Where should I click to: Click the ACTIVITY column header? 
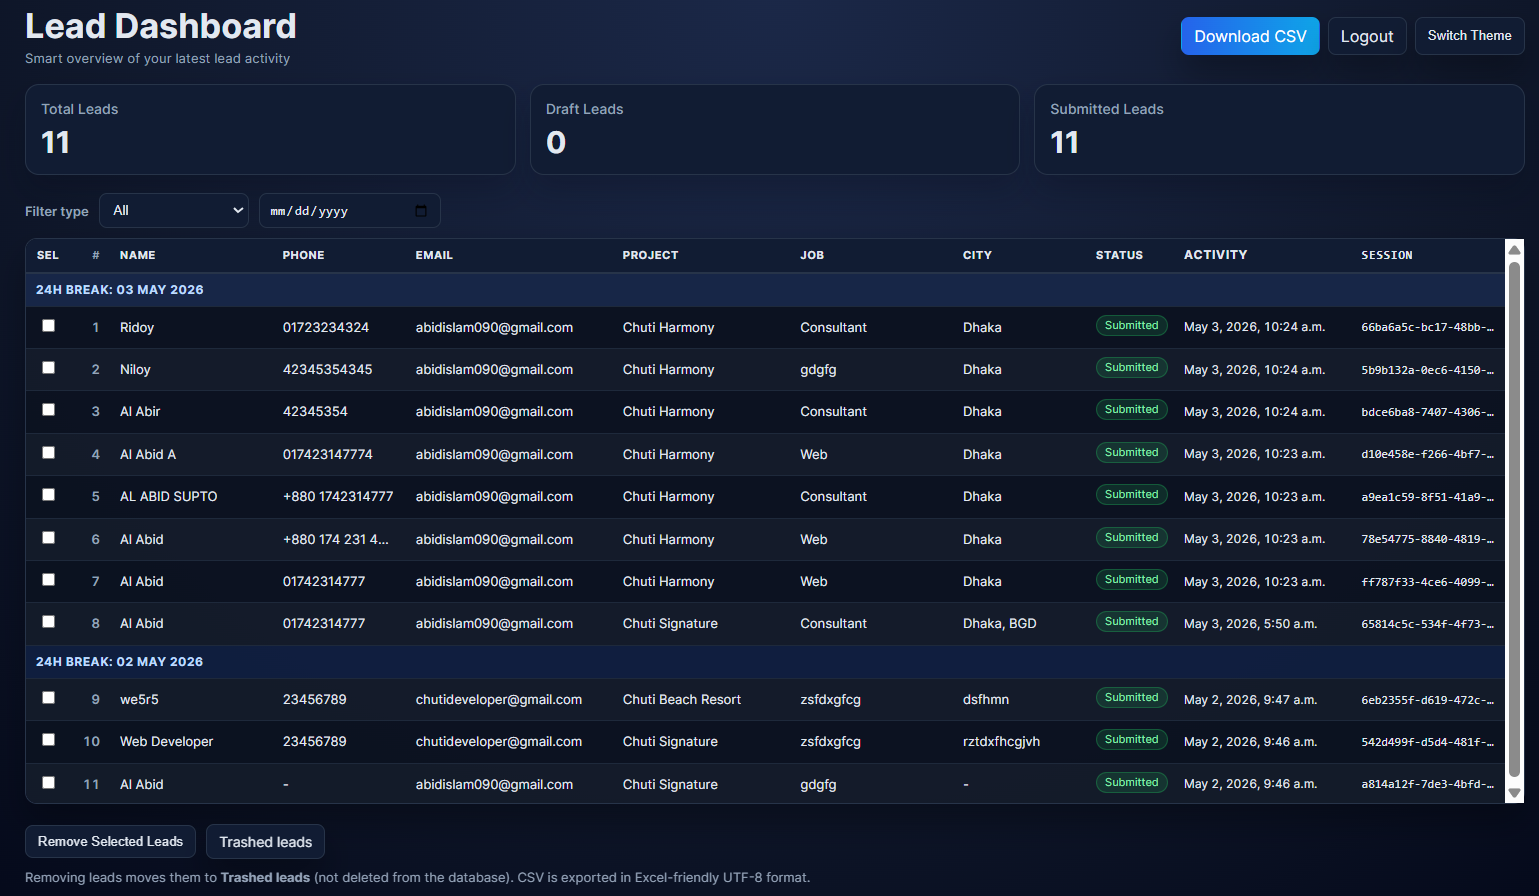(1215, 255)
